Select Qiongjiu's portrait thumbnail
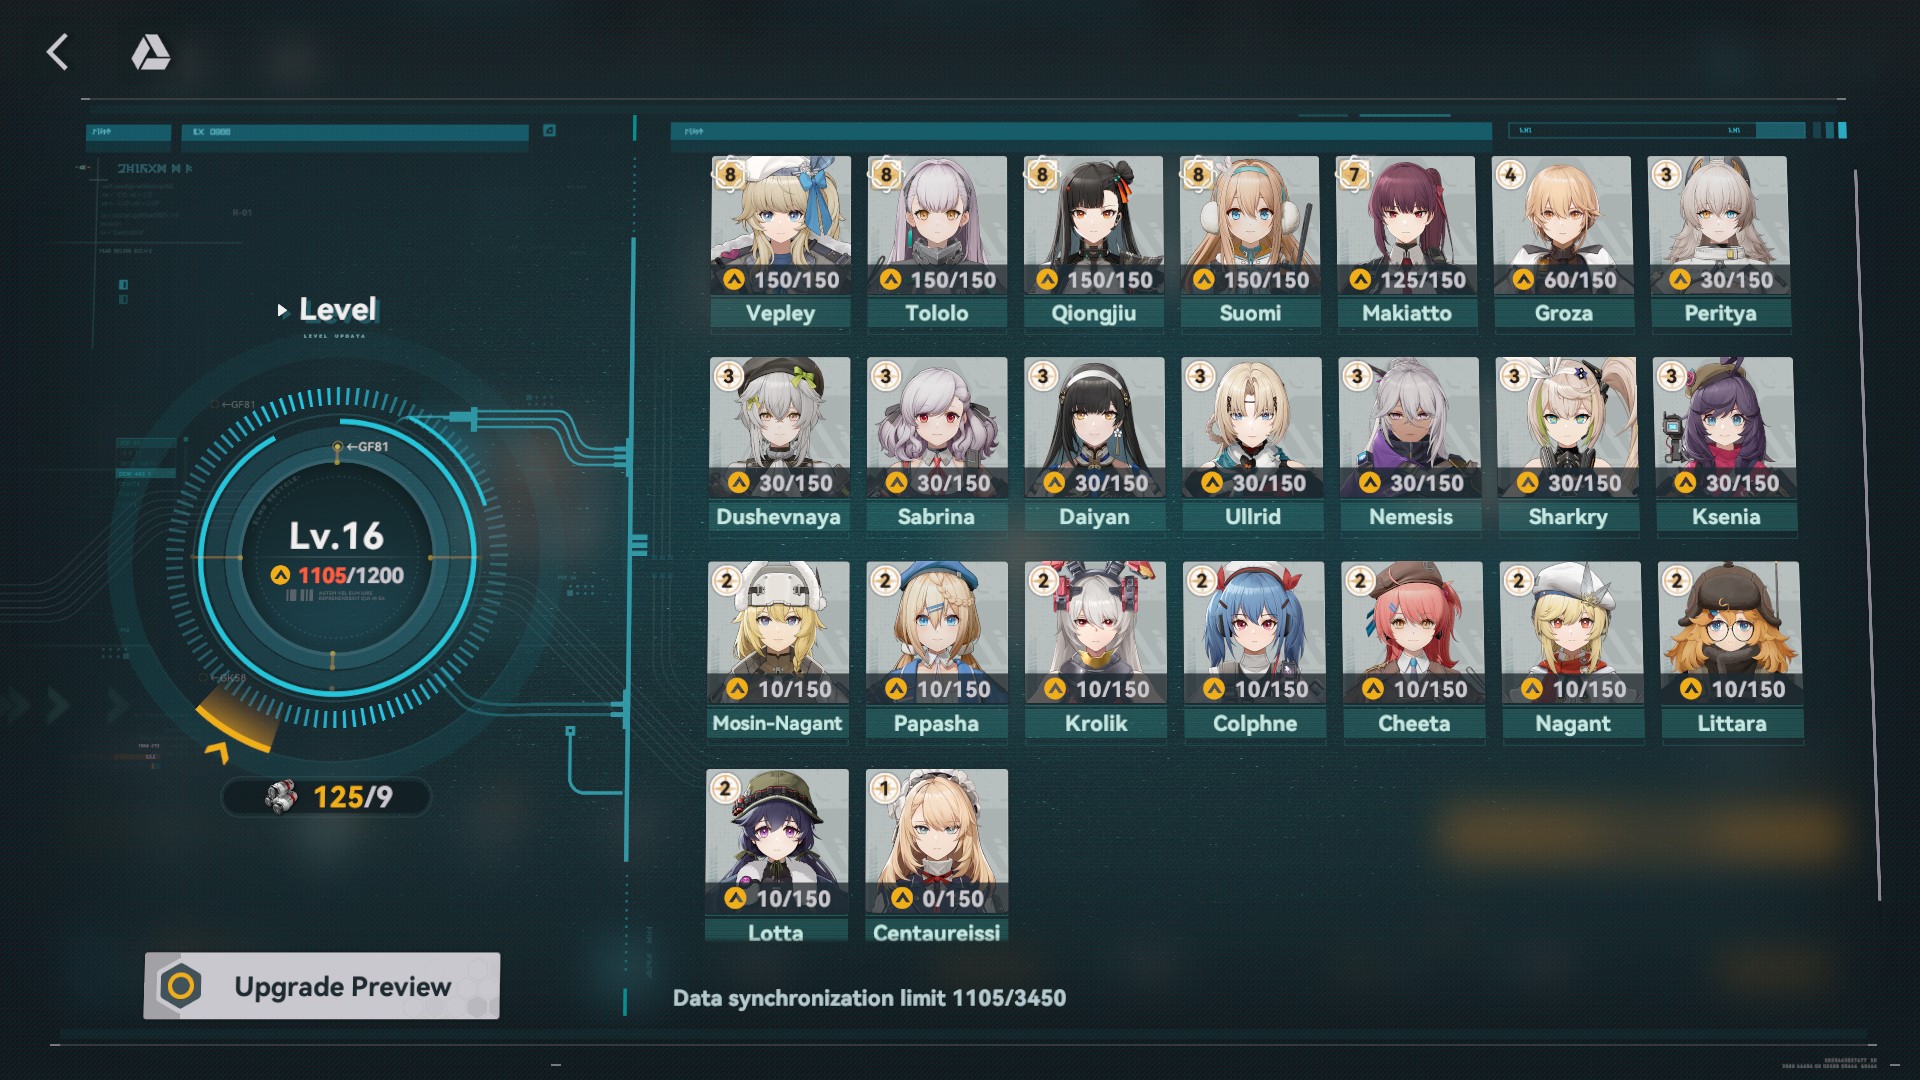Image resolution: width=1920 pixels, height=1080 pixels. (1093, 225)
